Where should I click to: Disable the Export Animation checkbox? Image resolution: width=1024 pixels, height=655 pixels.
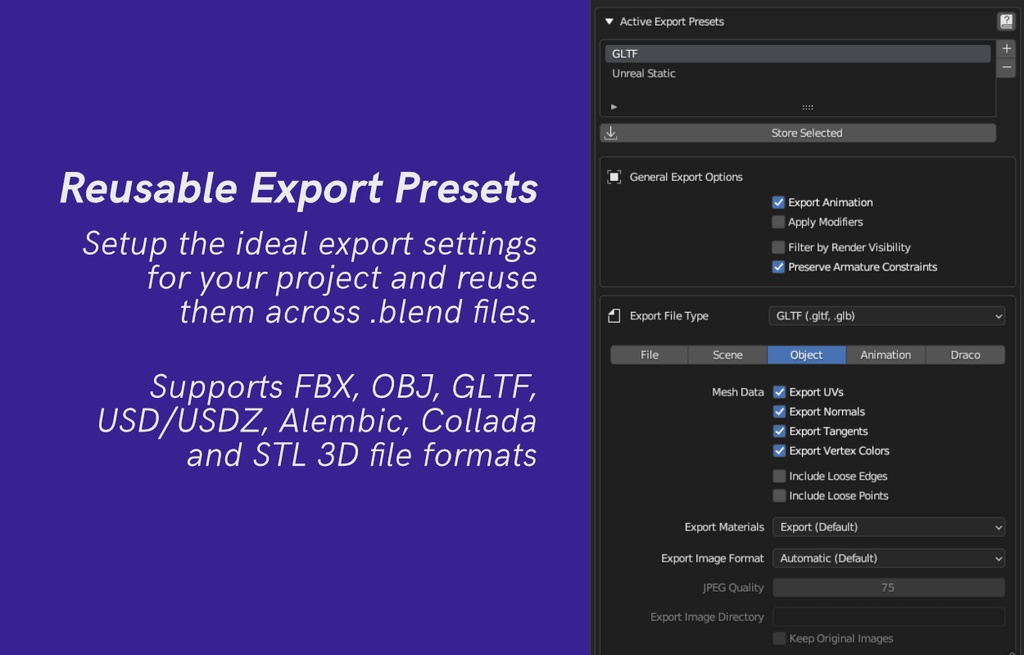[779, 202]
